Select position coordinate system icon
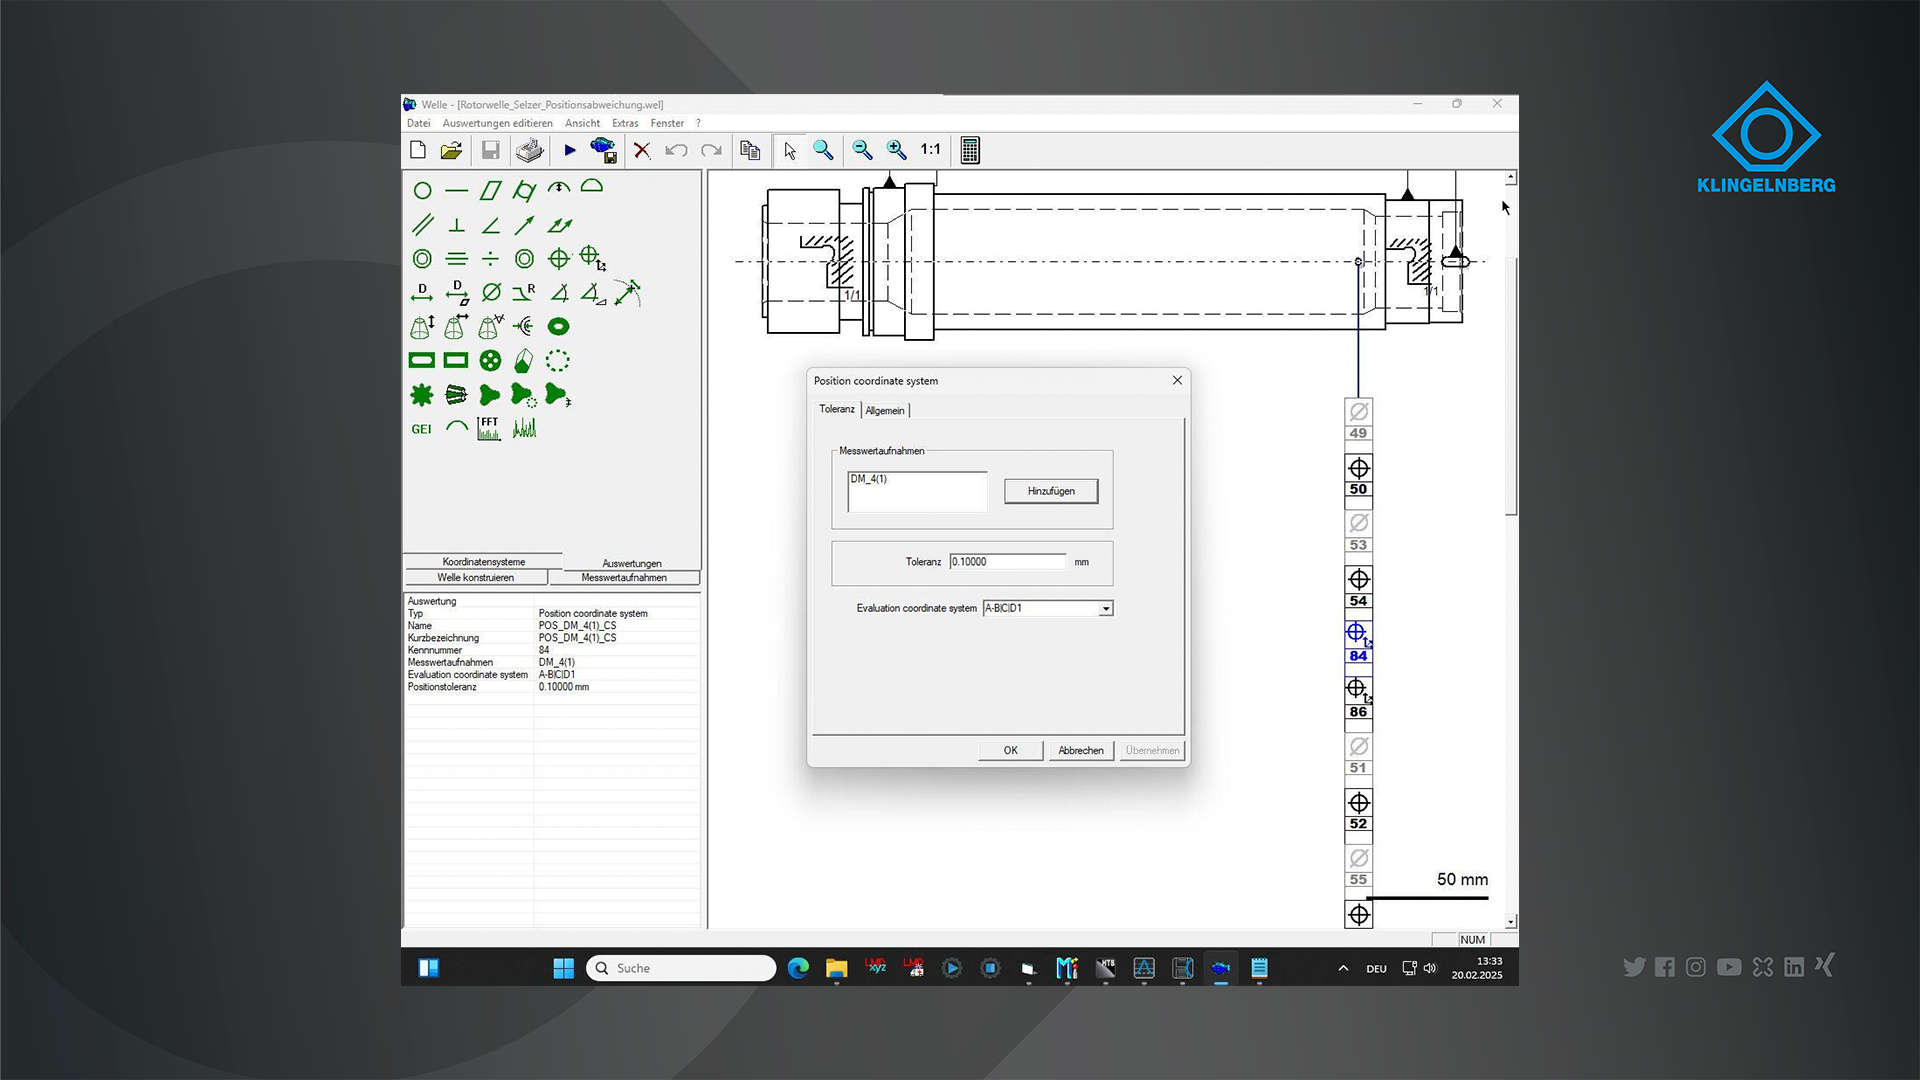This screenshot has width=1920, height=1080. pos(593,258)
